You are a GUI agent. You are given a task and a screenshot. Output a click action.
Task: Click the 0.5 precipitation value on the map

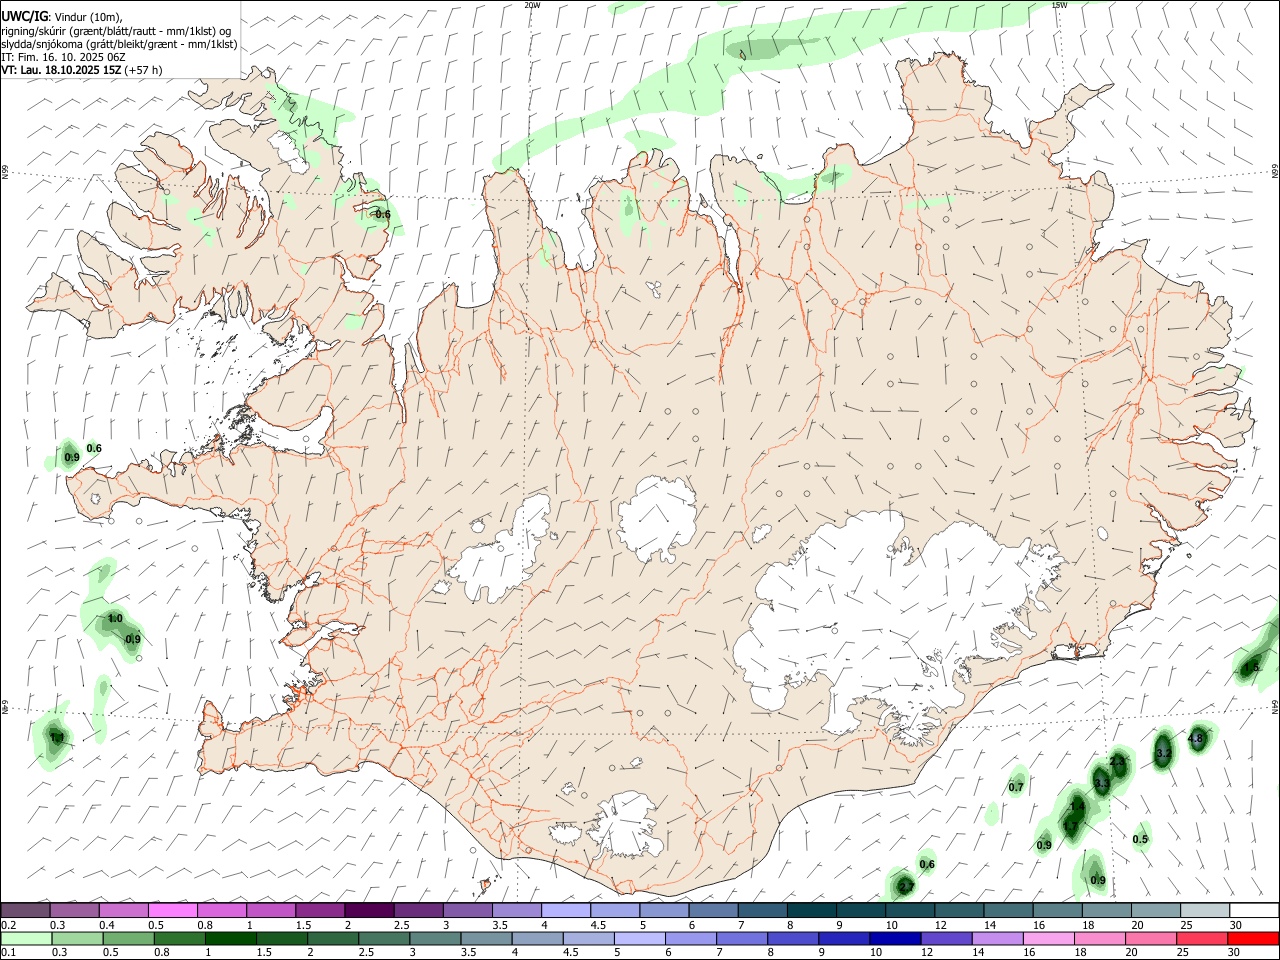pos(1141,839)
